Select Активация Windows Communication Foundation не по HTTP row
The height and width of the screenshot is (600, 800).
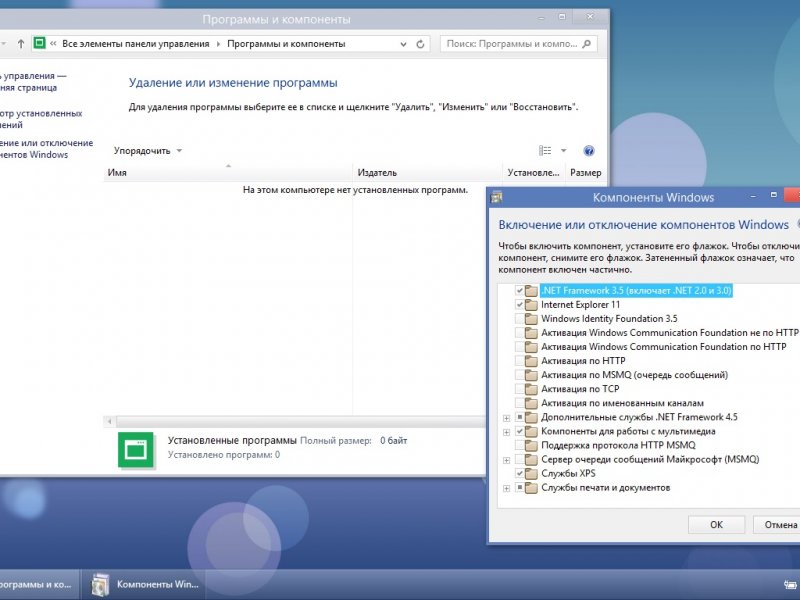tap(669, 333)
